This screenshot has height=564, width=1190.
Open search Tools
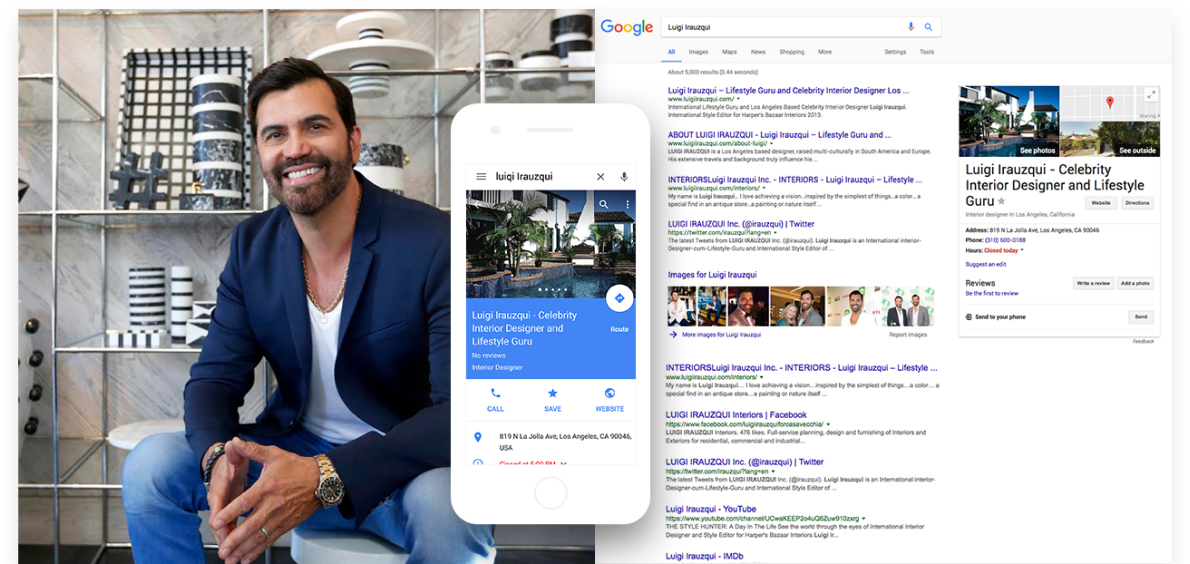point(927,52)
